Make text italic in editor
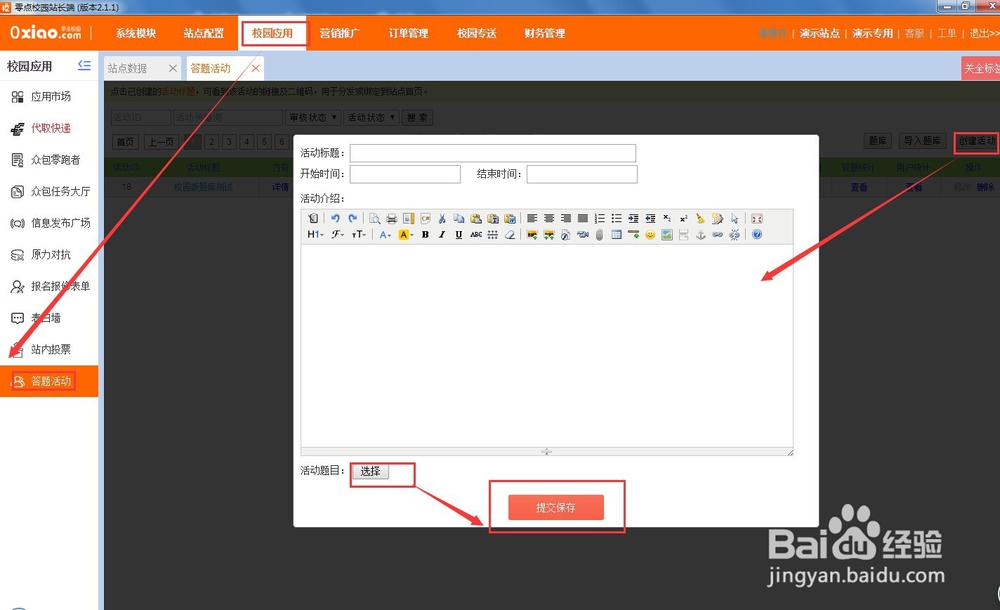The width and height of the screenshot is (1000, 610). [442, 234]
